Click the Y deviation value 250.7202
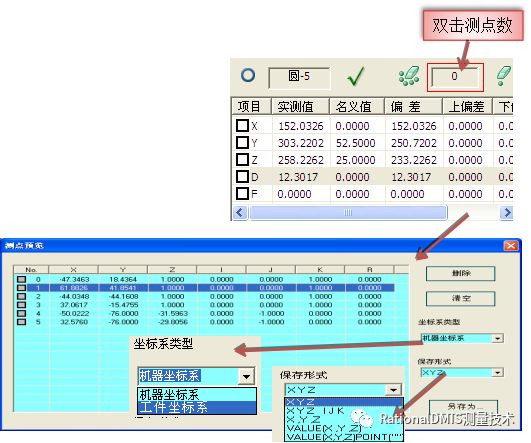The width and height of the screenshot is (531, 443). (x=414, y=143)
